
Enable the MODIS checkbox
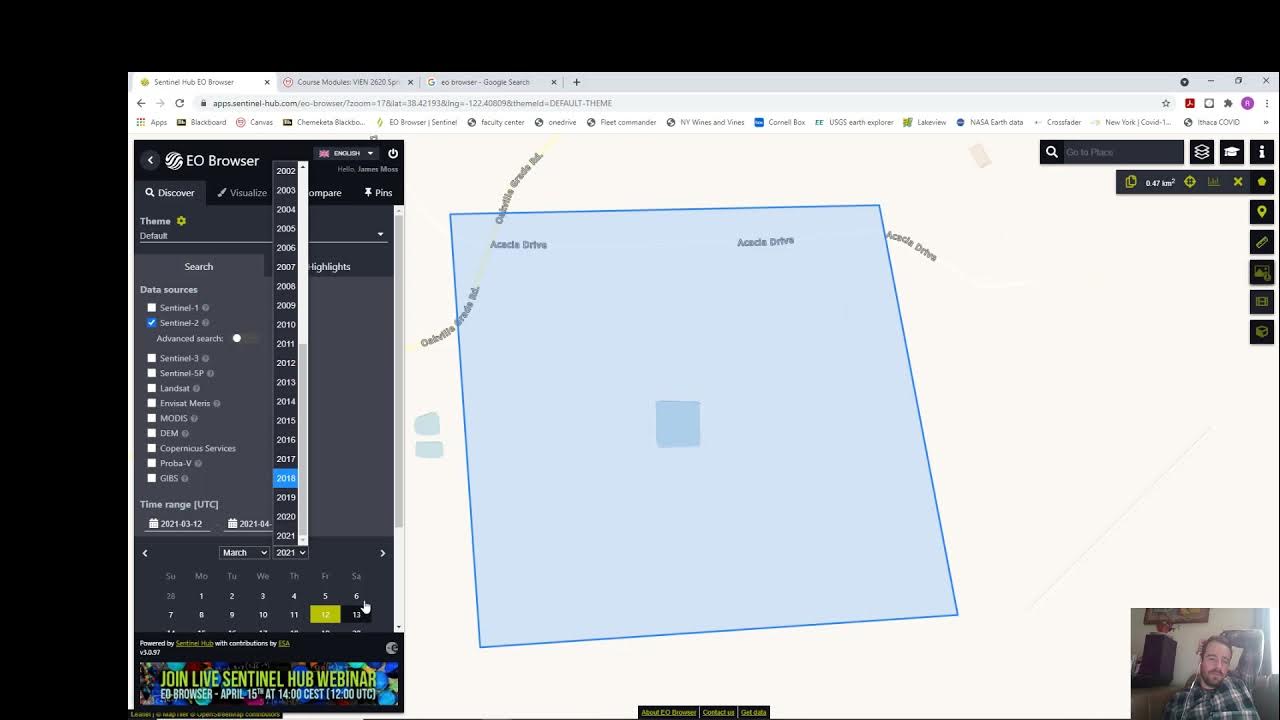tap(152, 418)
